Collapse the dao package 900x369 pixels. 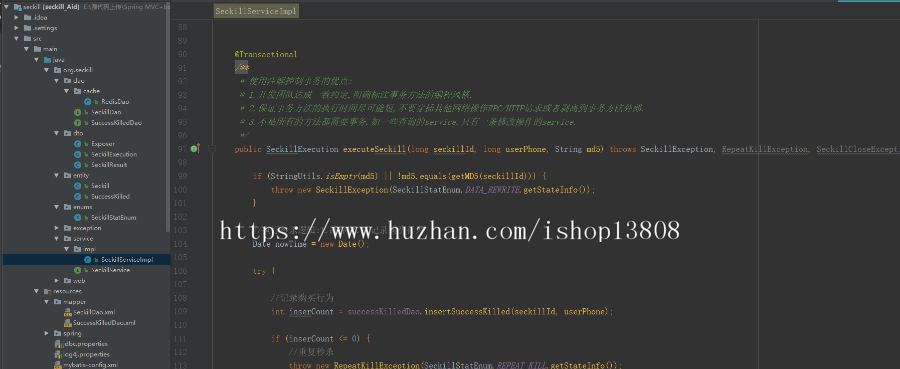[57, 80]
